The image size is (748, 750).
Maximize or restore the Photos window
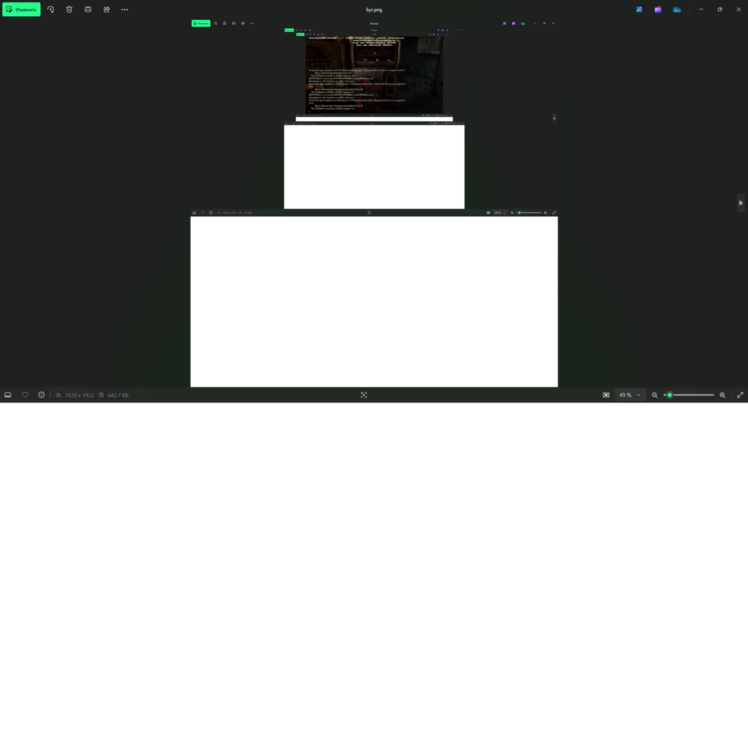(720, 10)
